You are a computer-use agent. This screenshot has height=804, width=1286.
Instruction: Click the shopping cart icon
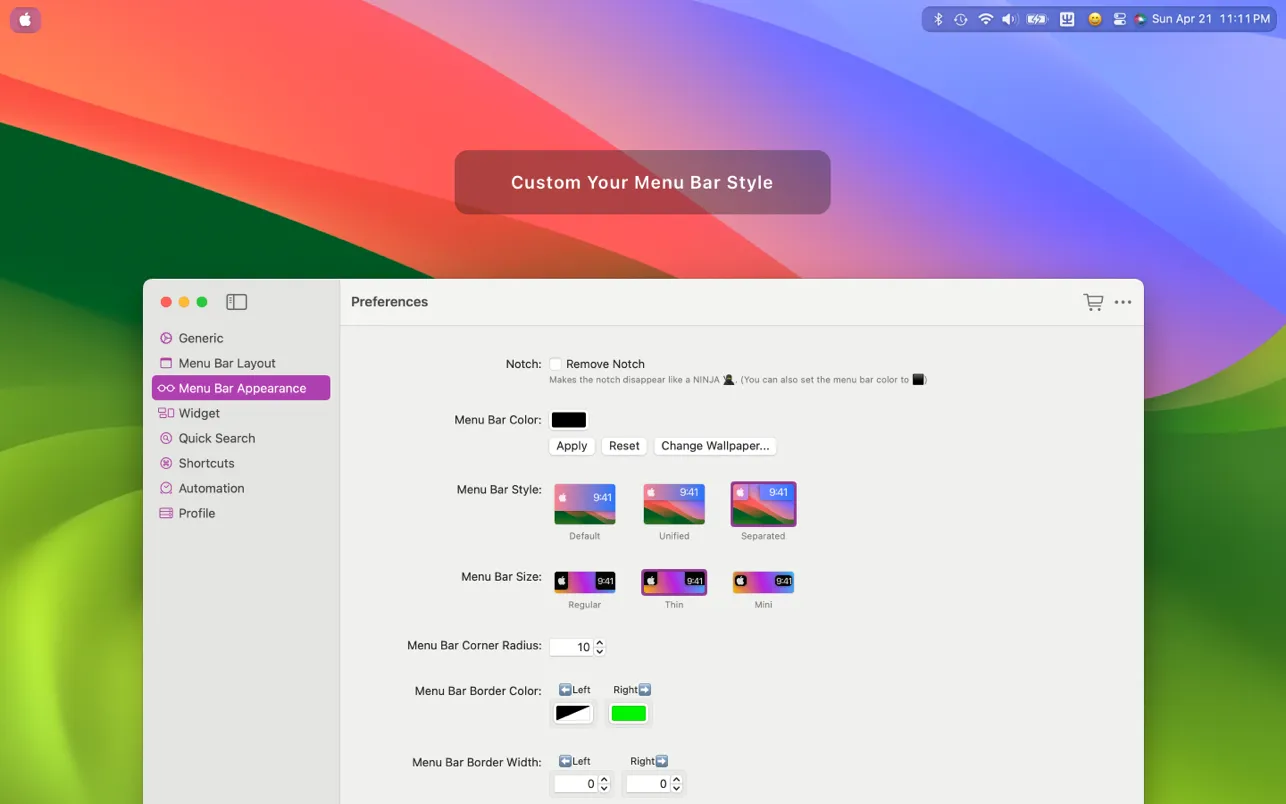pyautogui.click(x=1093, y=302)
